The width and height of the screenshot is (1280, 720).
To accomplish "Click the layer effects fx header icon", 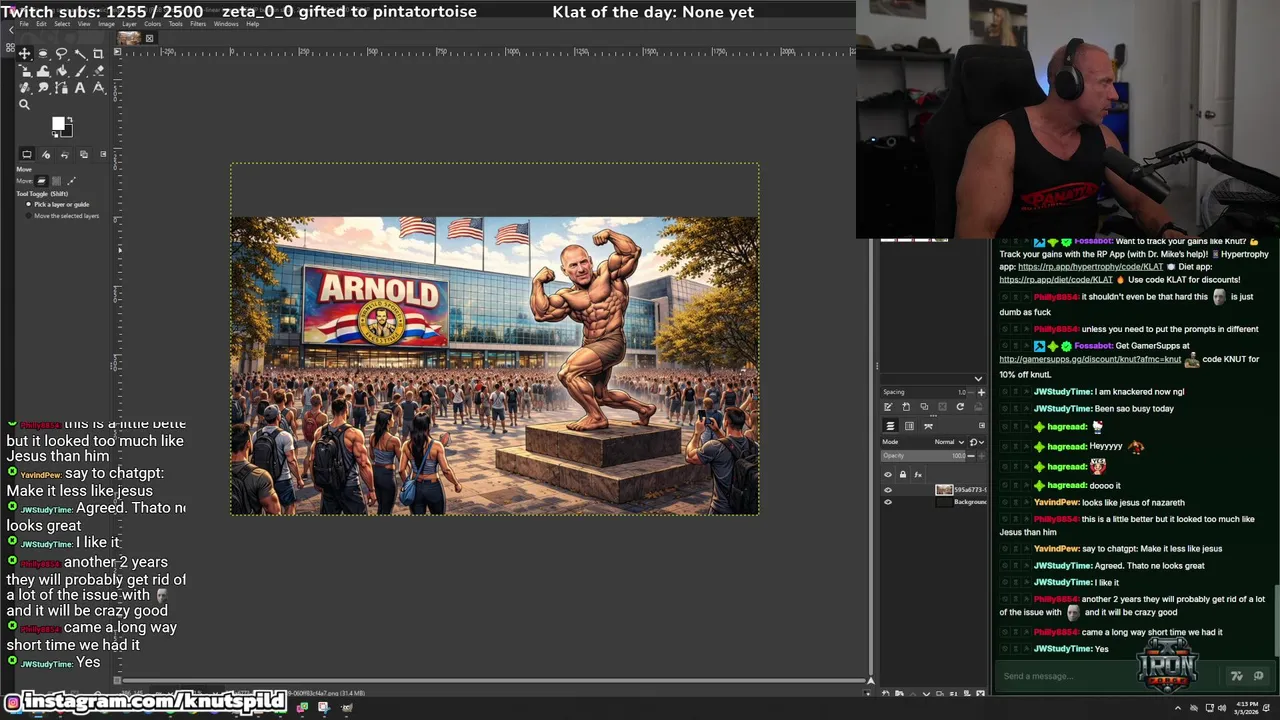I will (x=918, y=475).
